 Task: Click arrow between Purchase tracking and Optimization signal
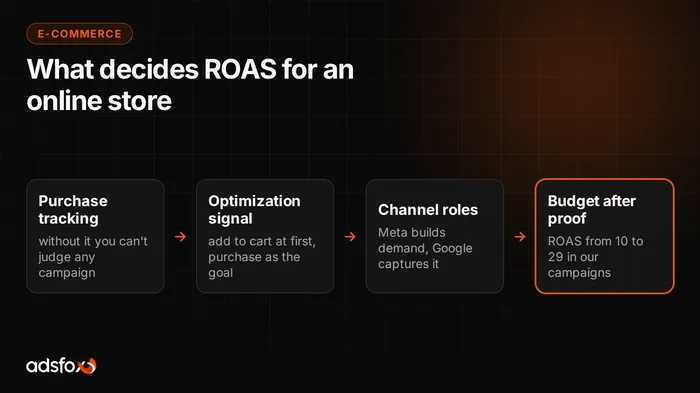tap(180, 236)
